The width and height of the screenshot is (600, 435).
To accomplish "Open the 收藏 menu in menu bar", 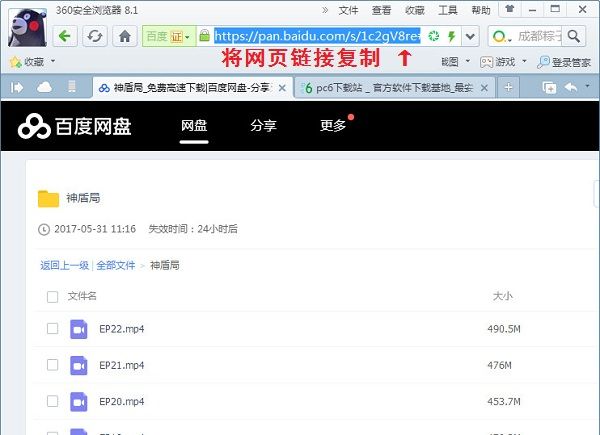I will point(415,10).
